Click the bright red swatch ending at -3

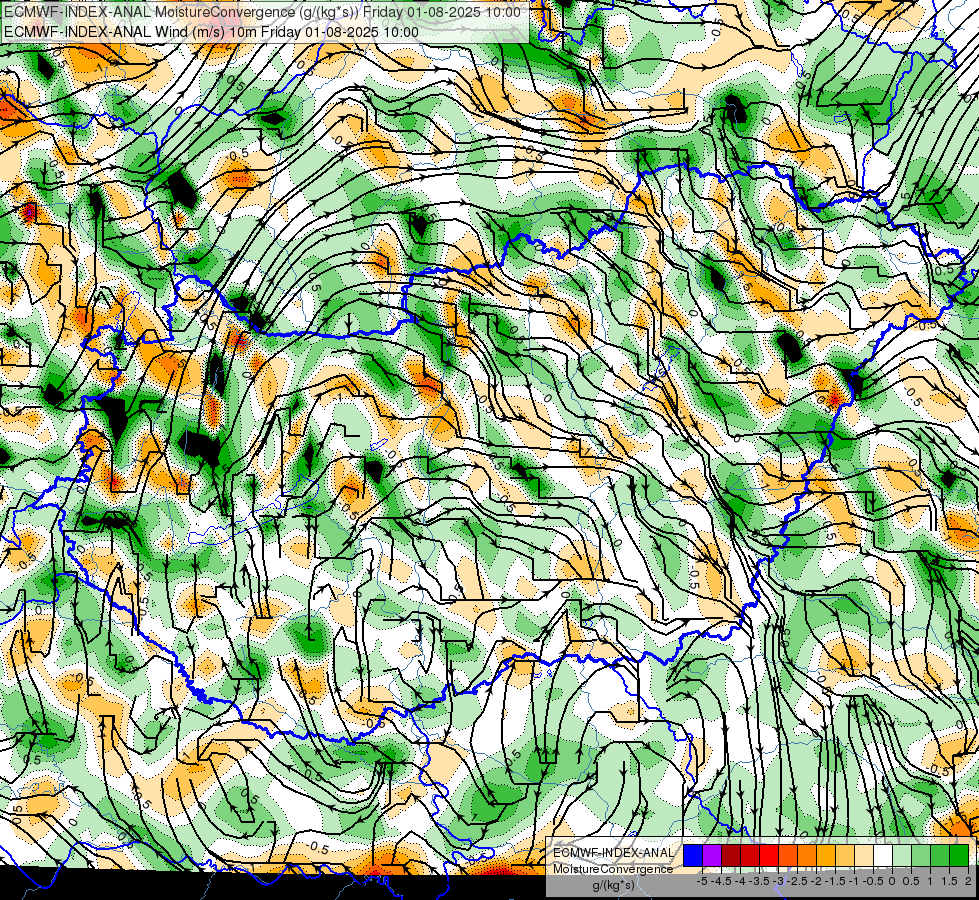(x=769, y=855)
